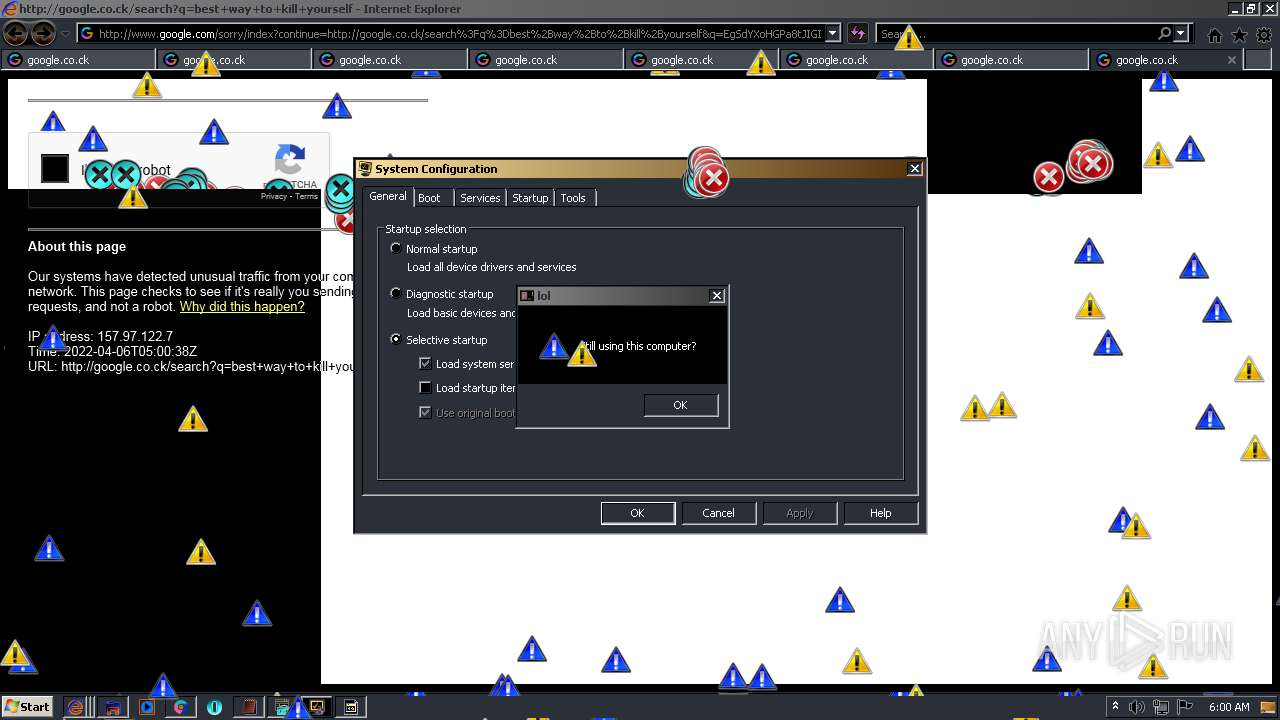Click the brown notebook taskbar icon

[x=248, y=707]
